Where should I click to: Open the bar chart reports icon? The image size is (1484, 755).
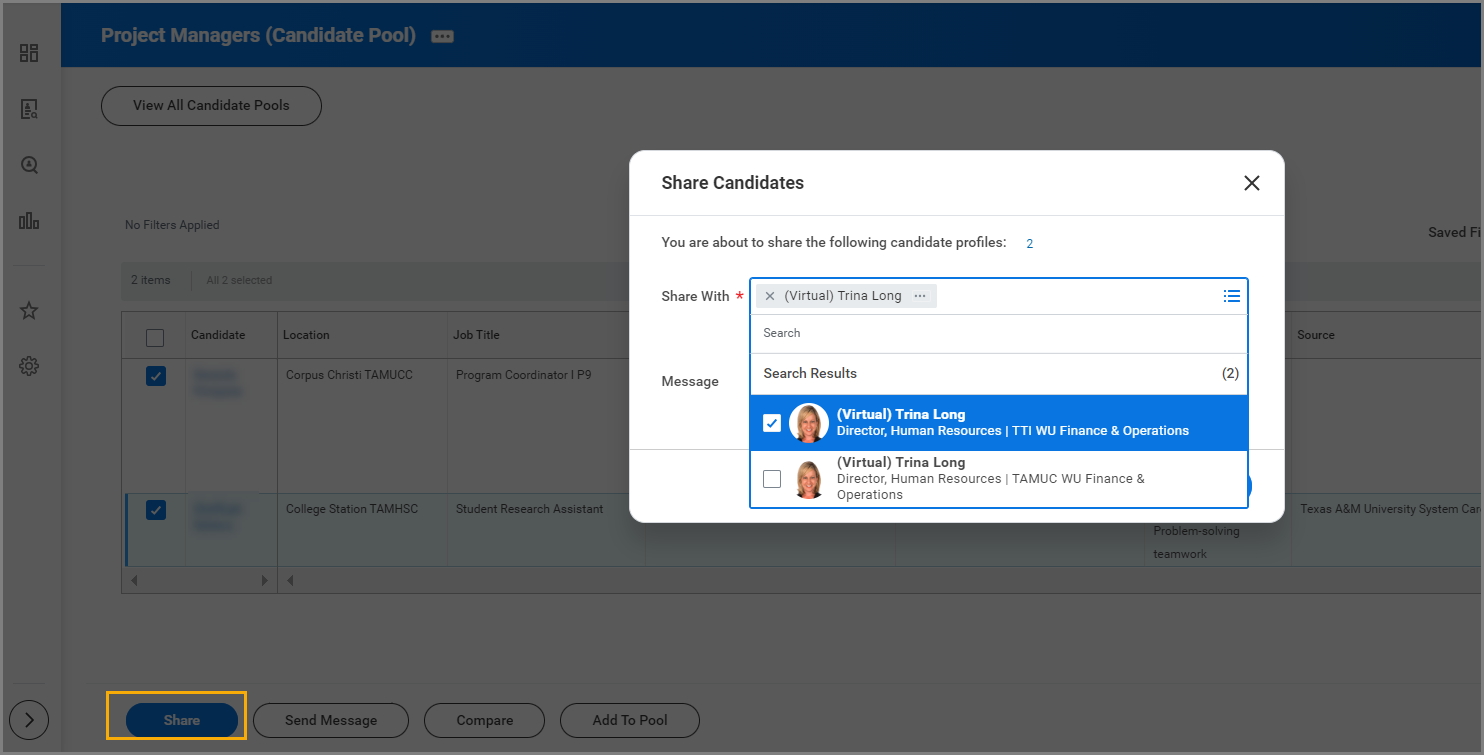[x=29, y=221]
